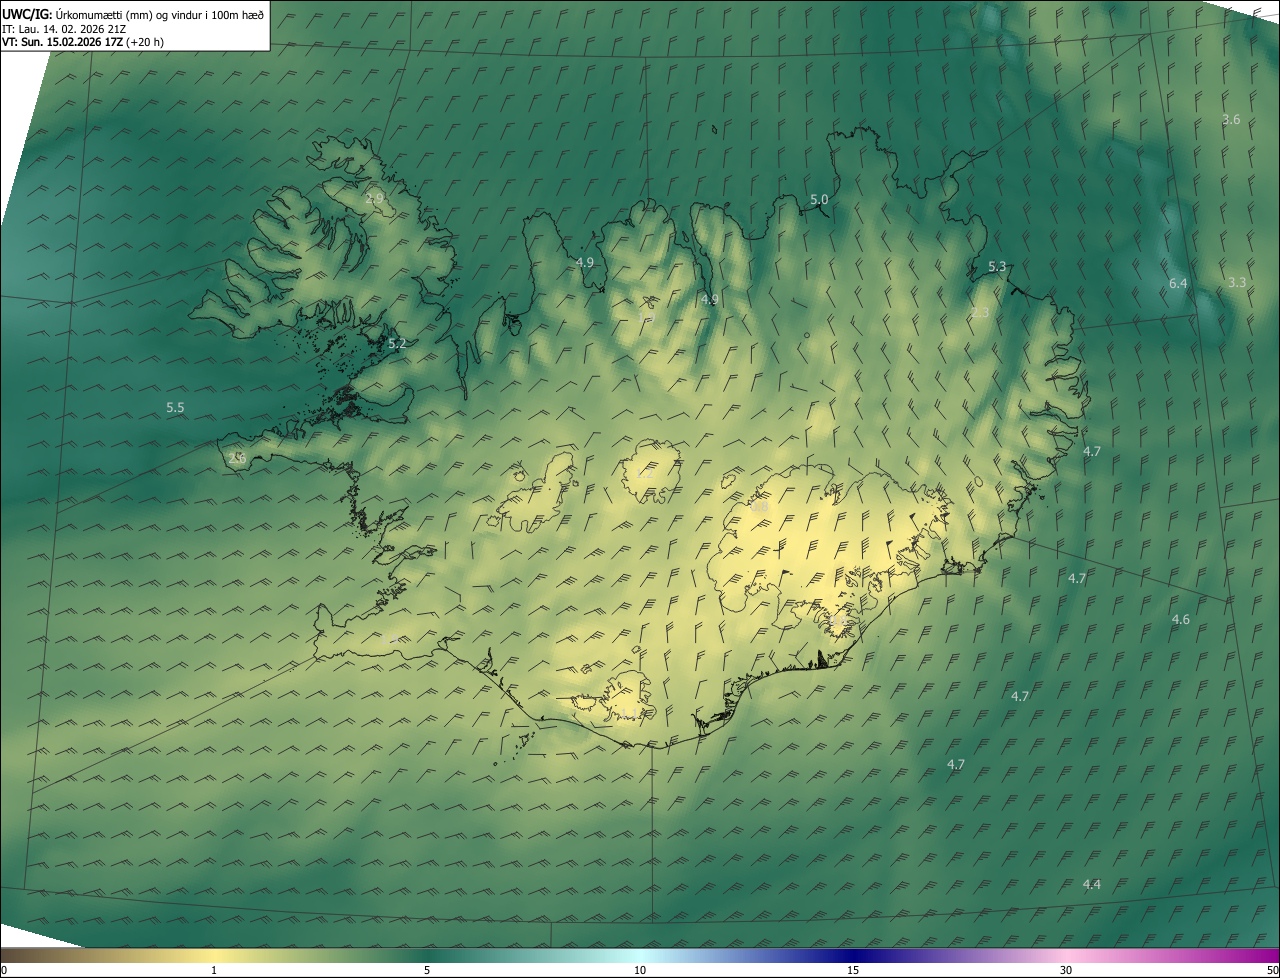Click the UWC/IG Úrkomumætti title line

133,14
